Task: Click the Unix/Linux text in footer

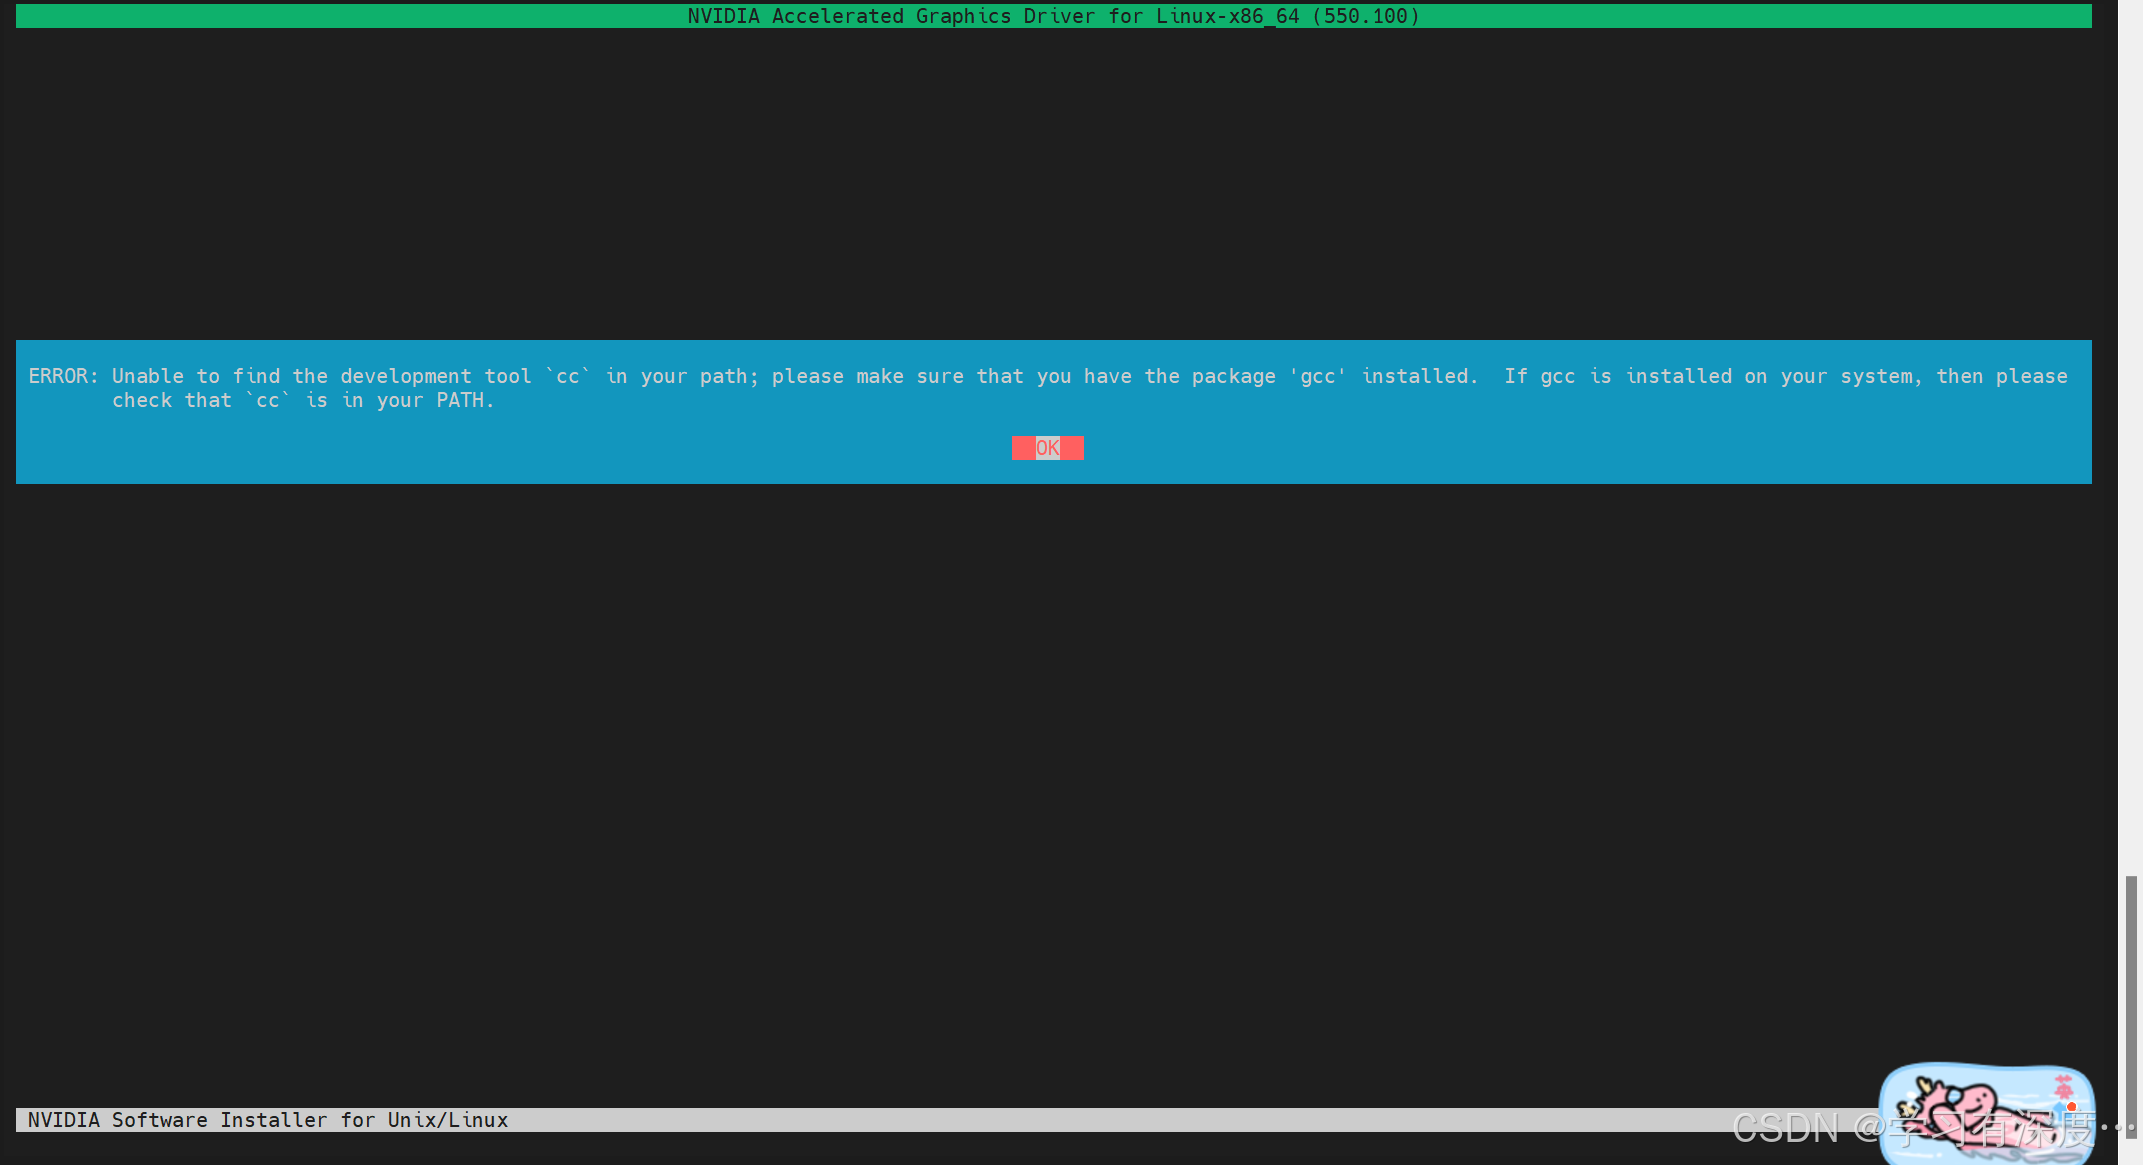Action: [448, 1120]
